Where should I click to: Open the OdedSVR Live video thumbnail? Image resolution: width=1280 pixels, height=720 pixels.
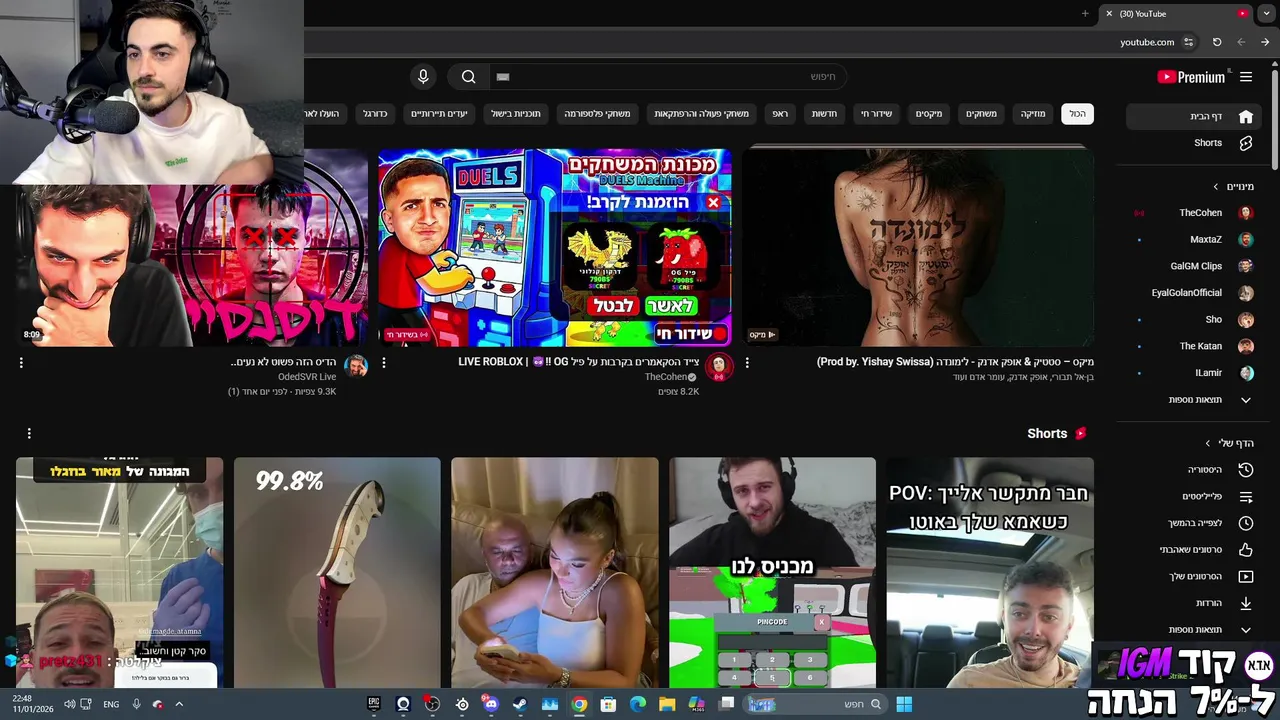coord(192,265)
